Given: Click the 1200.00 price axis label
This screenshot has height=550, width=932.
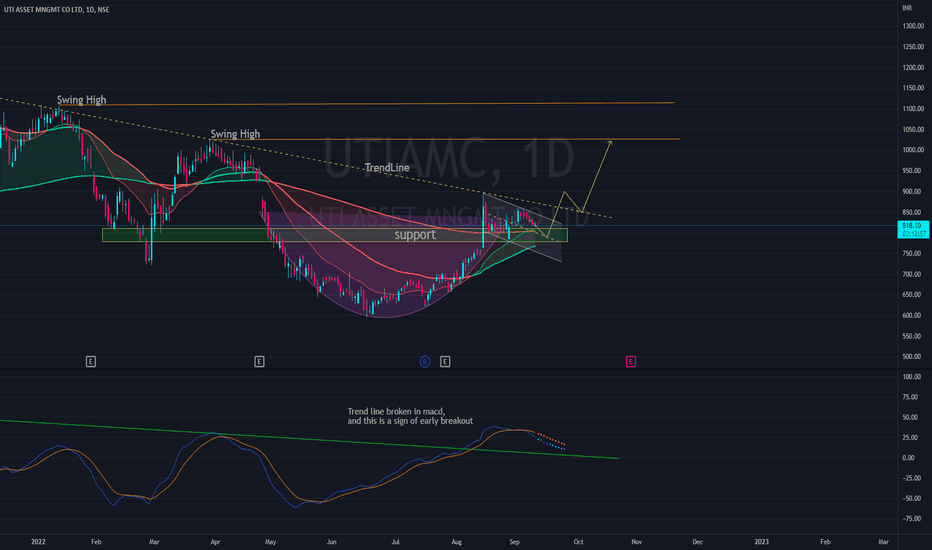Looking at the screenshot, I should pyautogui.click(x=913, y=68).
